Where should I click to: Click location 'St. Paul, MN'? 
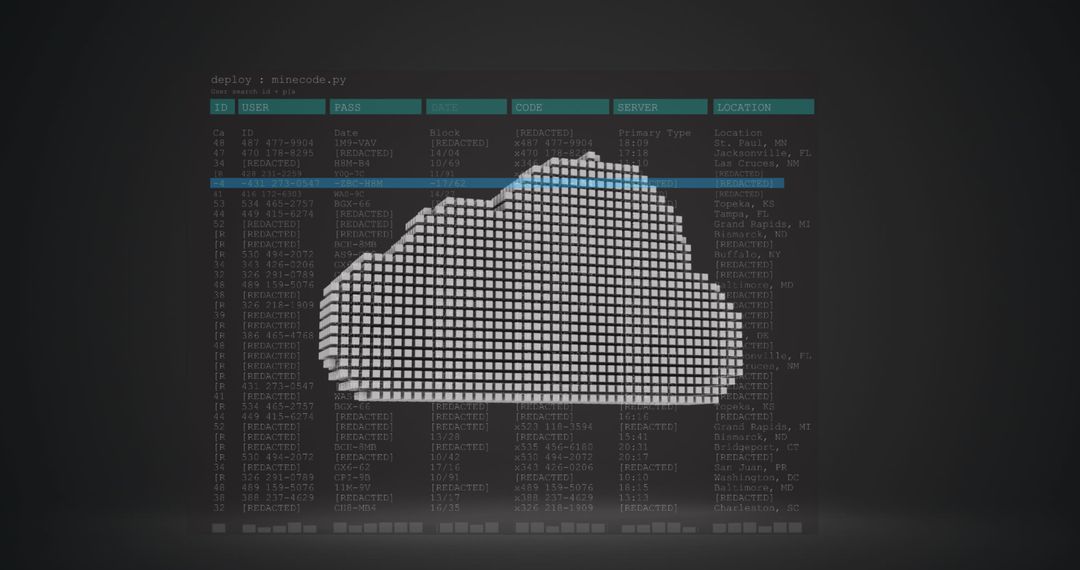(750, 143)
